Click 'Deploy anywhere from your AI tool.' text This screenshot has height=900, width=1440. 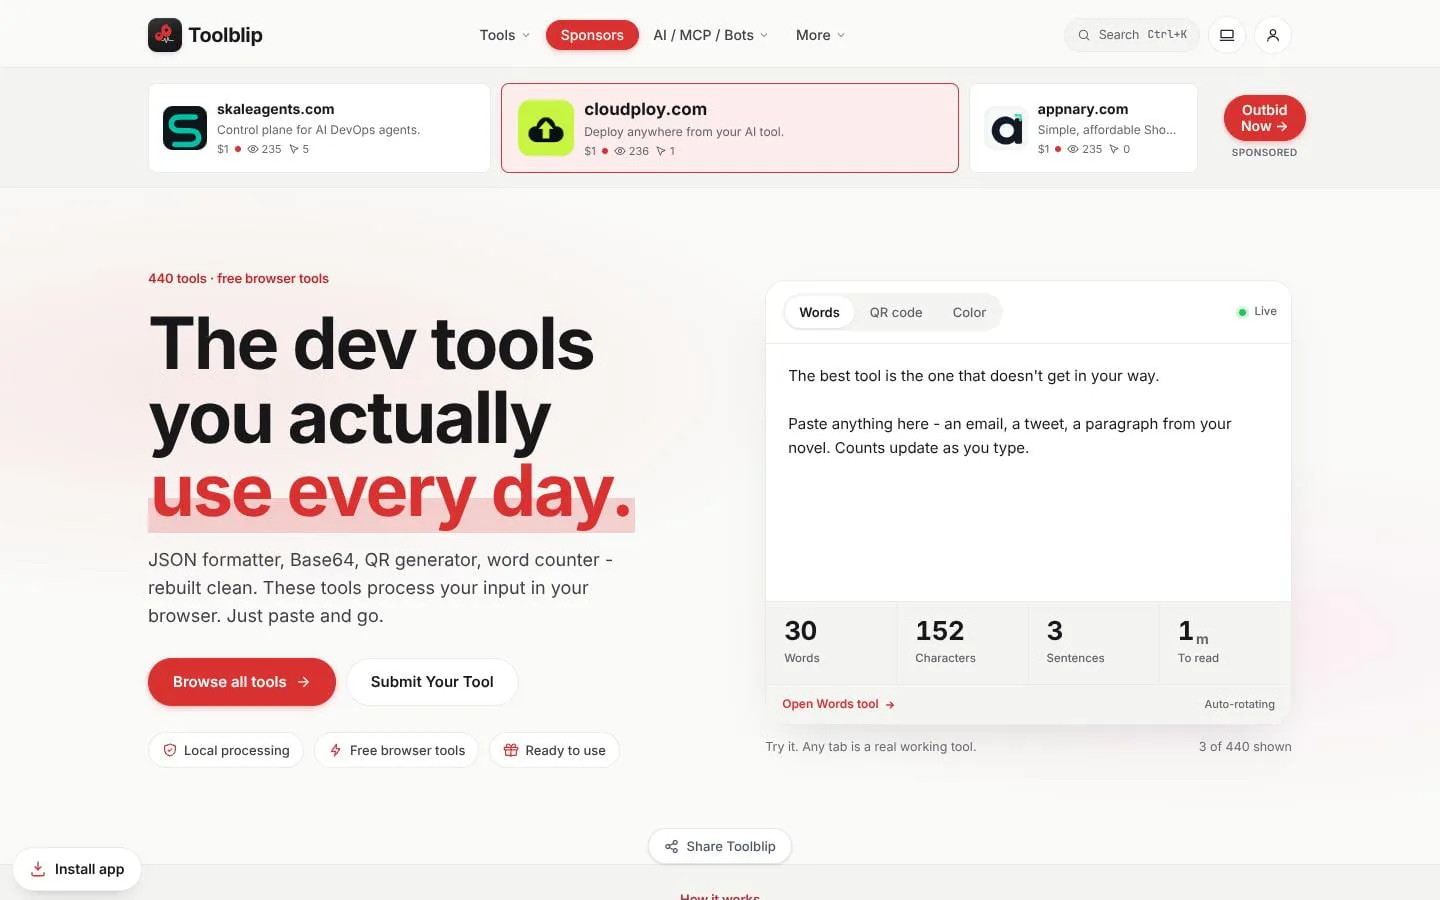click(x=684, y=132)
